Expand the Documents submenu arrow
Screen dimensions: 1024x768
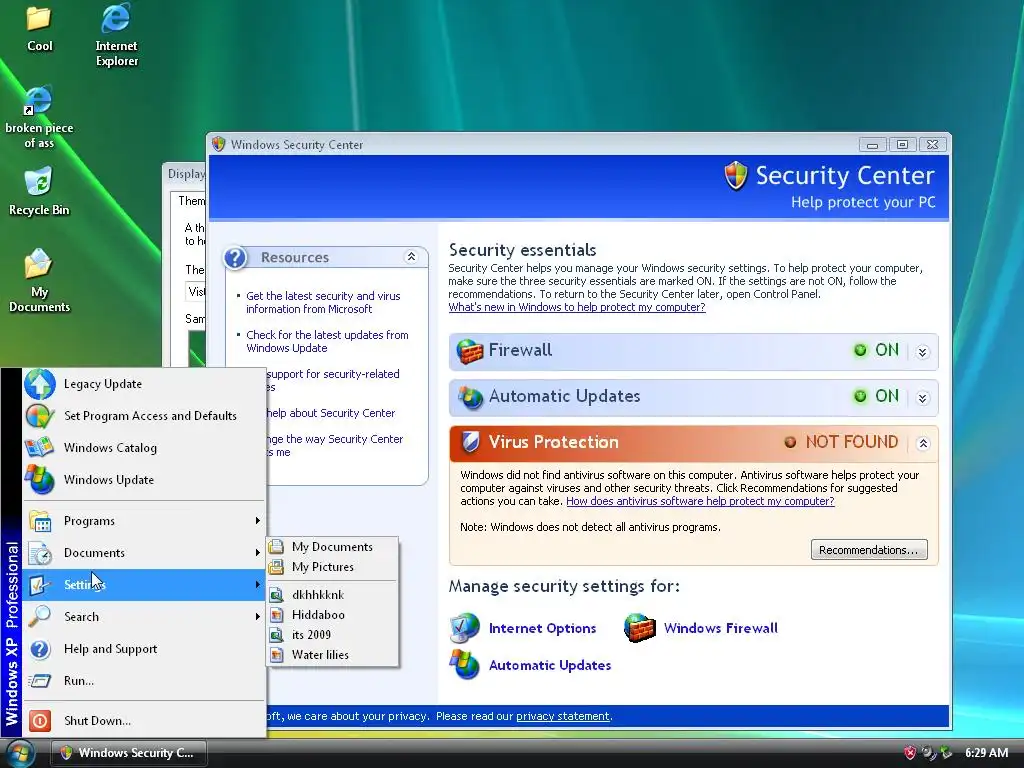click(257, 552)
